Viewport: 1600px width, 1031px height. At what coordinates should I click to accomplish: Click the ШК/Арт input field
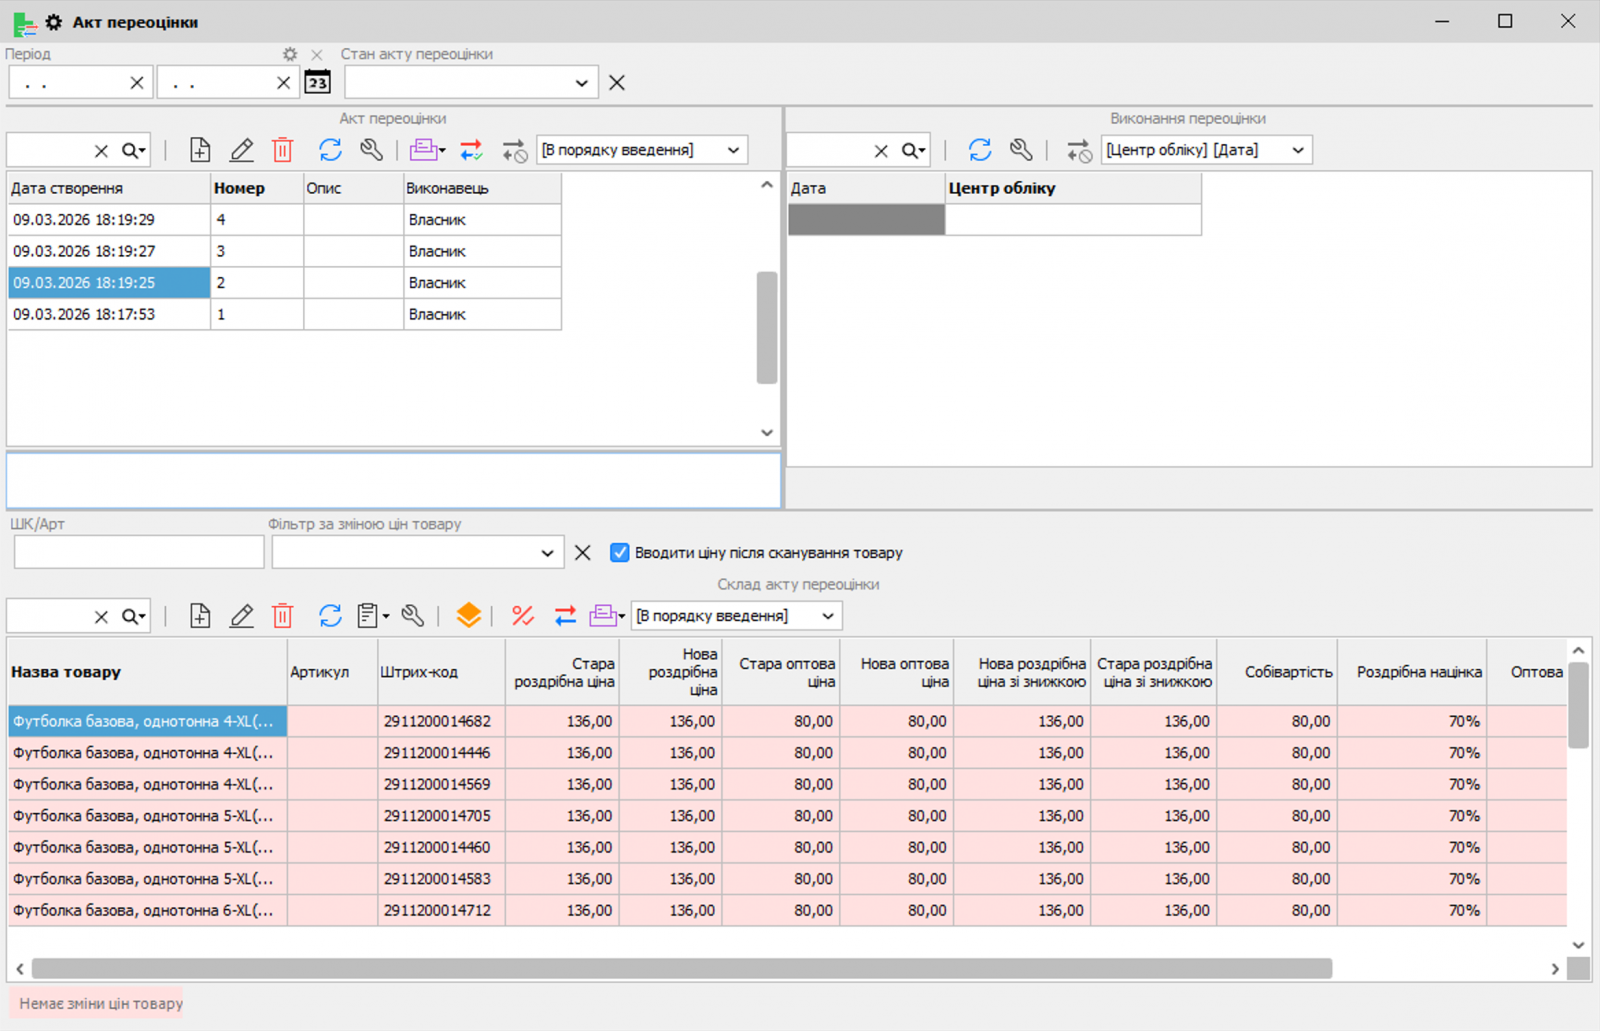139,552
